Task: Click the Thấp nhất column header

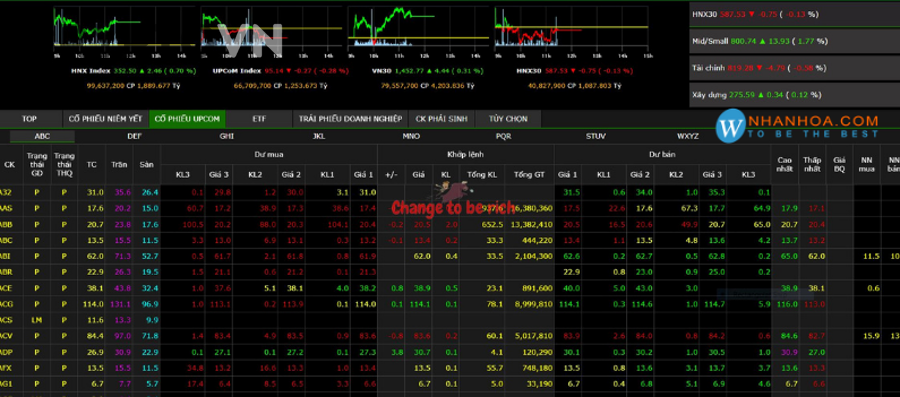Action: click(812, 165)
